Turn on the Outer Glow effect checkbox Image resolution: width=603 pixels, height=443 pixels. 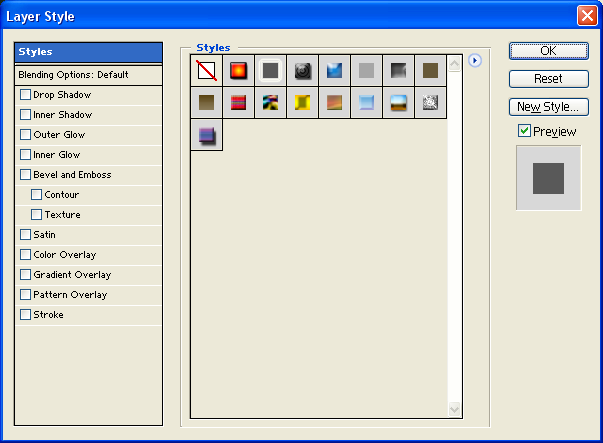click(x=25, y=134)
